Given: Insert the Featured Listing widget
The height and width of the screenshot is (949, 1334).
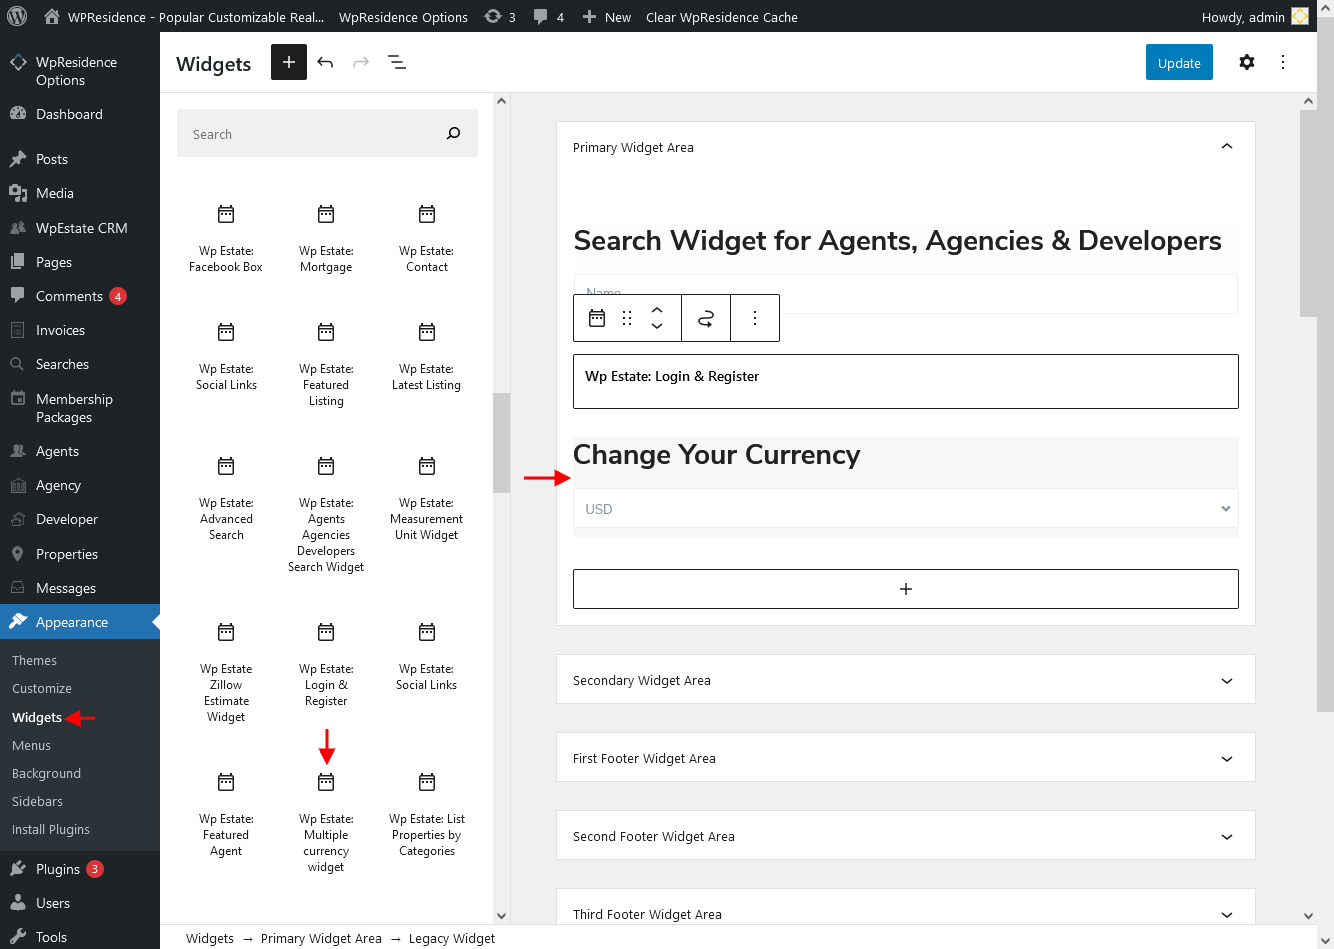Looking at the screenshot, I should pos(326,364).
